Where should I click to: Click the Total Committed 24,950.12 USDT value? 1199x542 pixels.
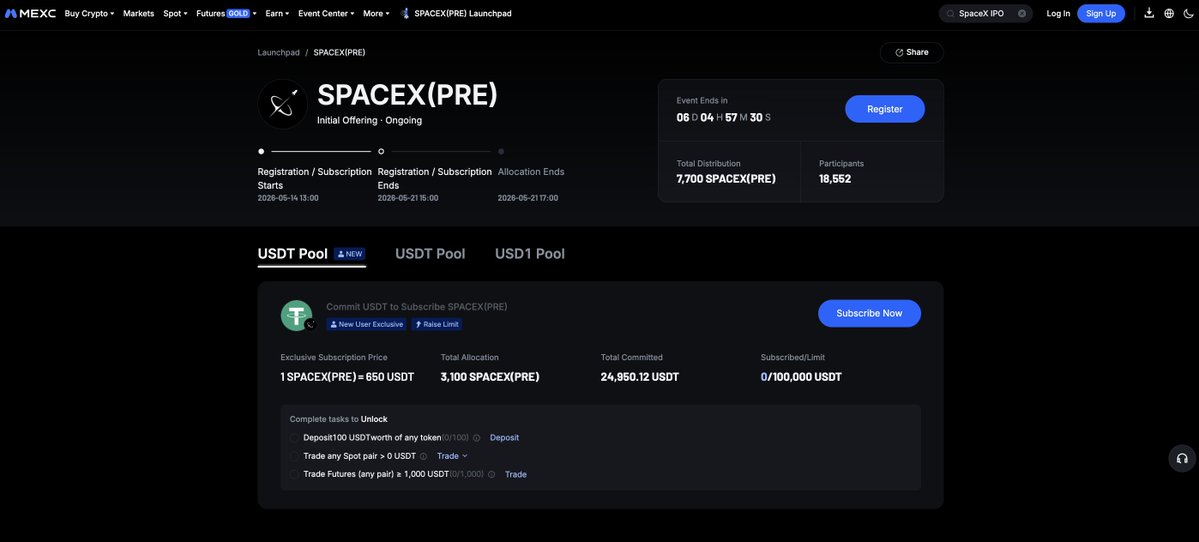tap(640, 377)
